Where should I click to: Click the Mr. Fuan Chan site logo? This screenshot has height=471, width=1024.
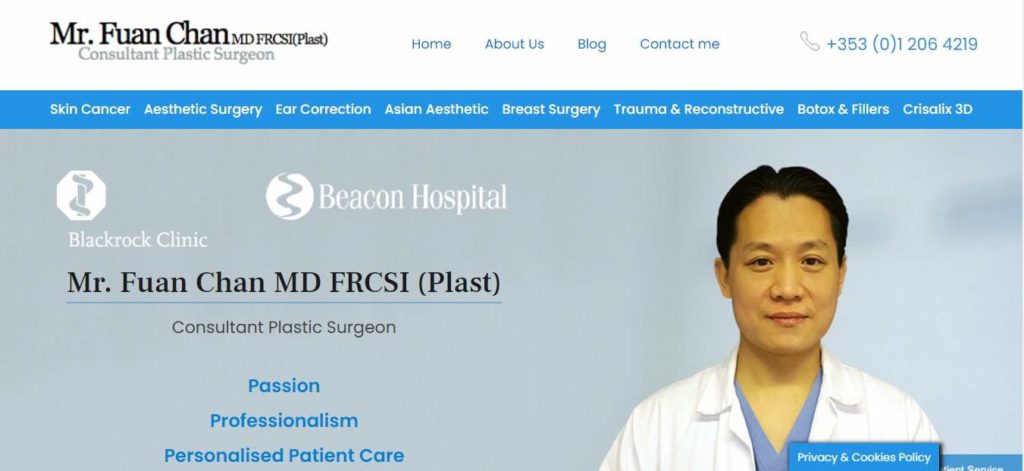pyautogui.click(x=189, y=42)
